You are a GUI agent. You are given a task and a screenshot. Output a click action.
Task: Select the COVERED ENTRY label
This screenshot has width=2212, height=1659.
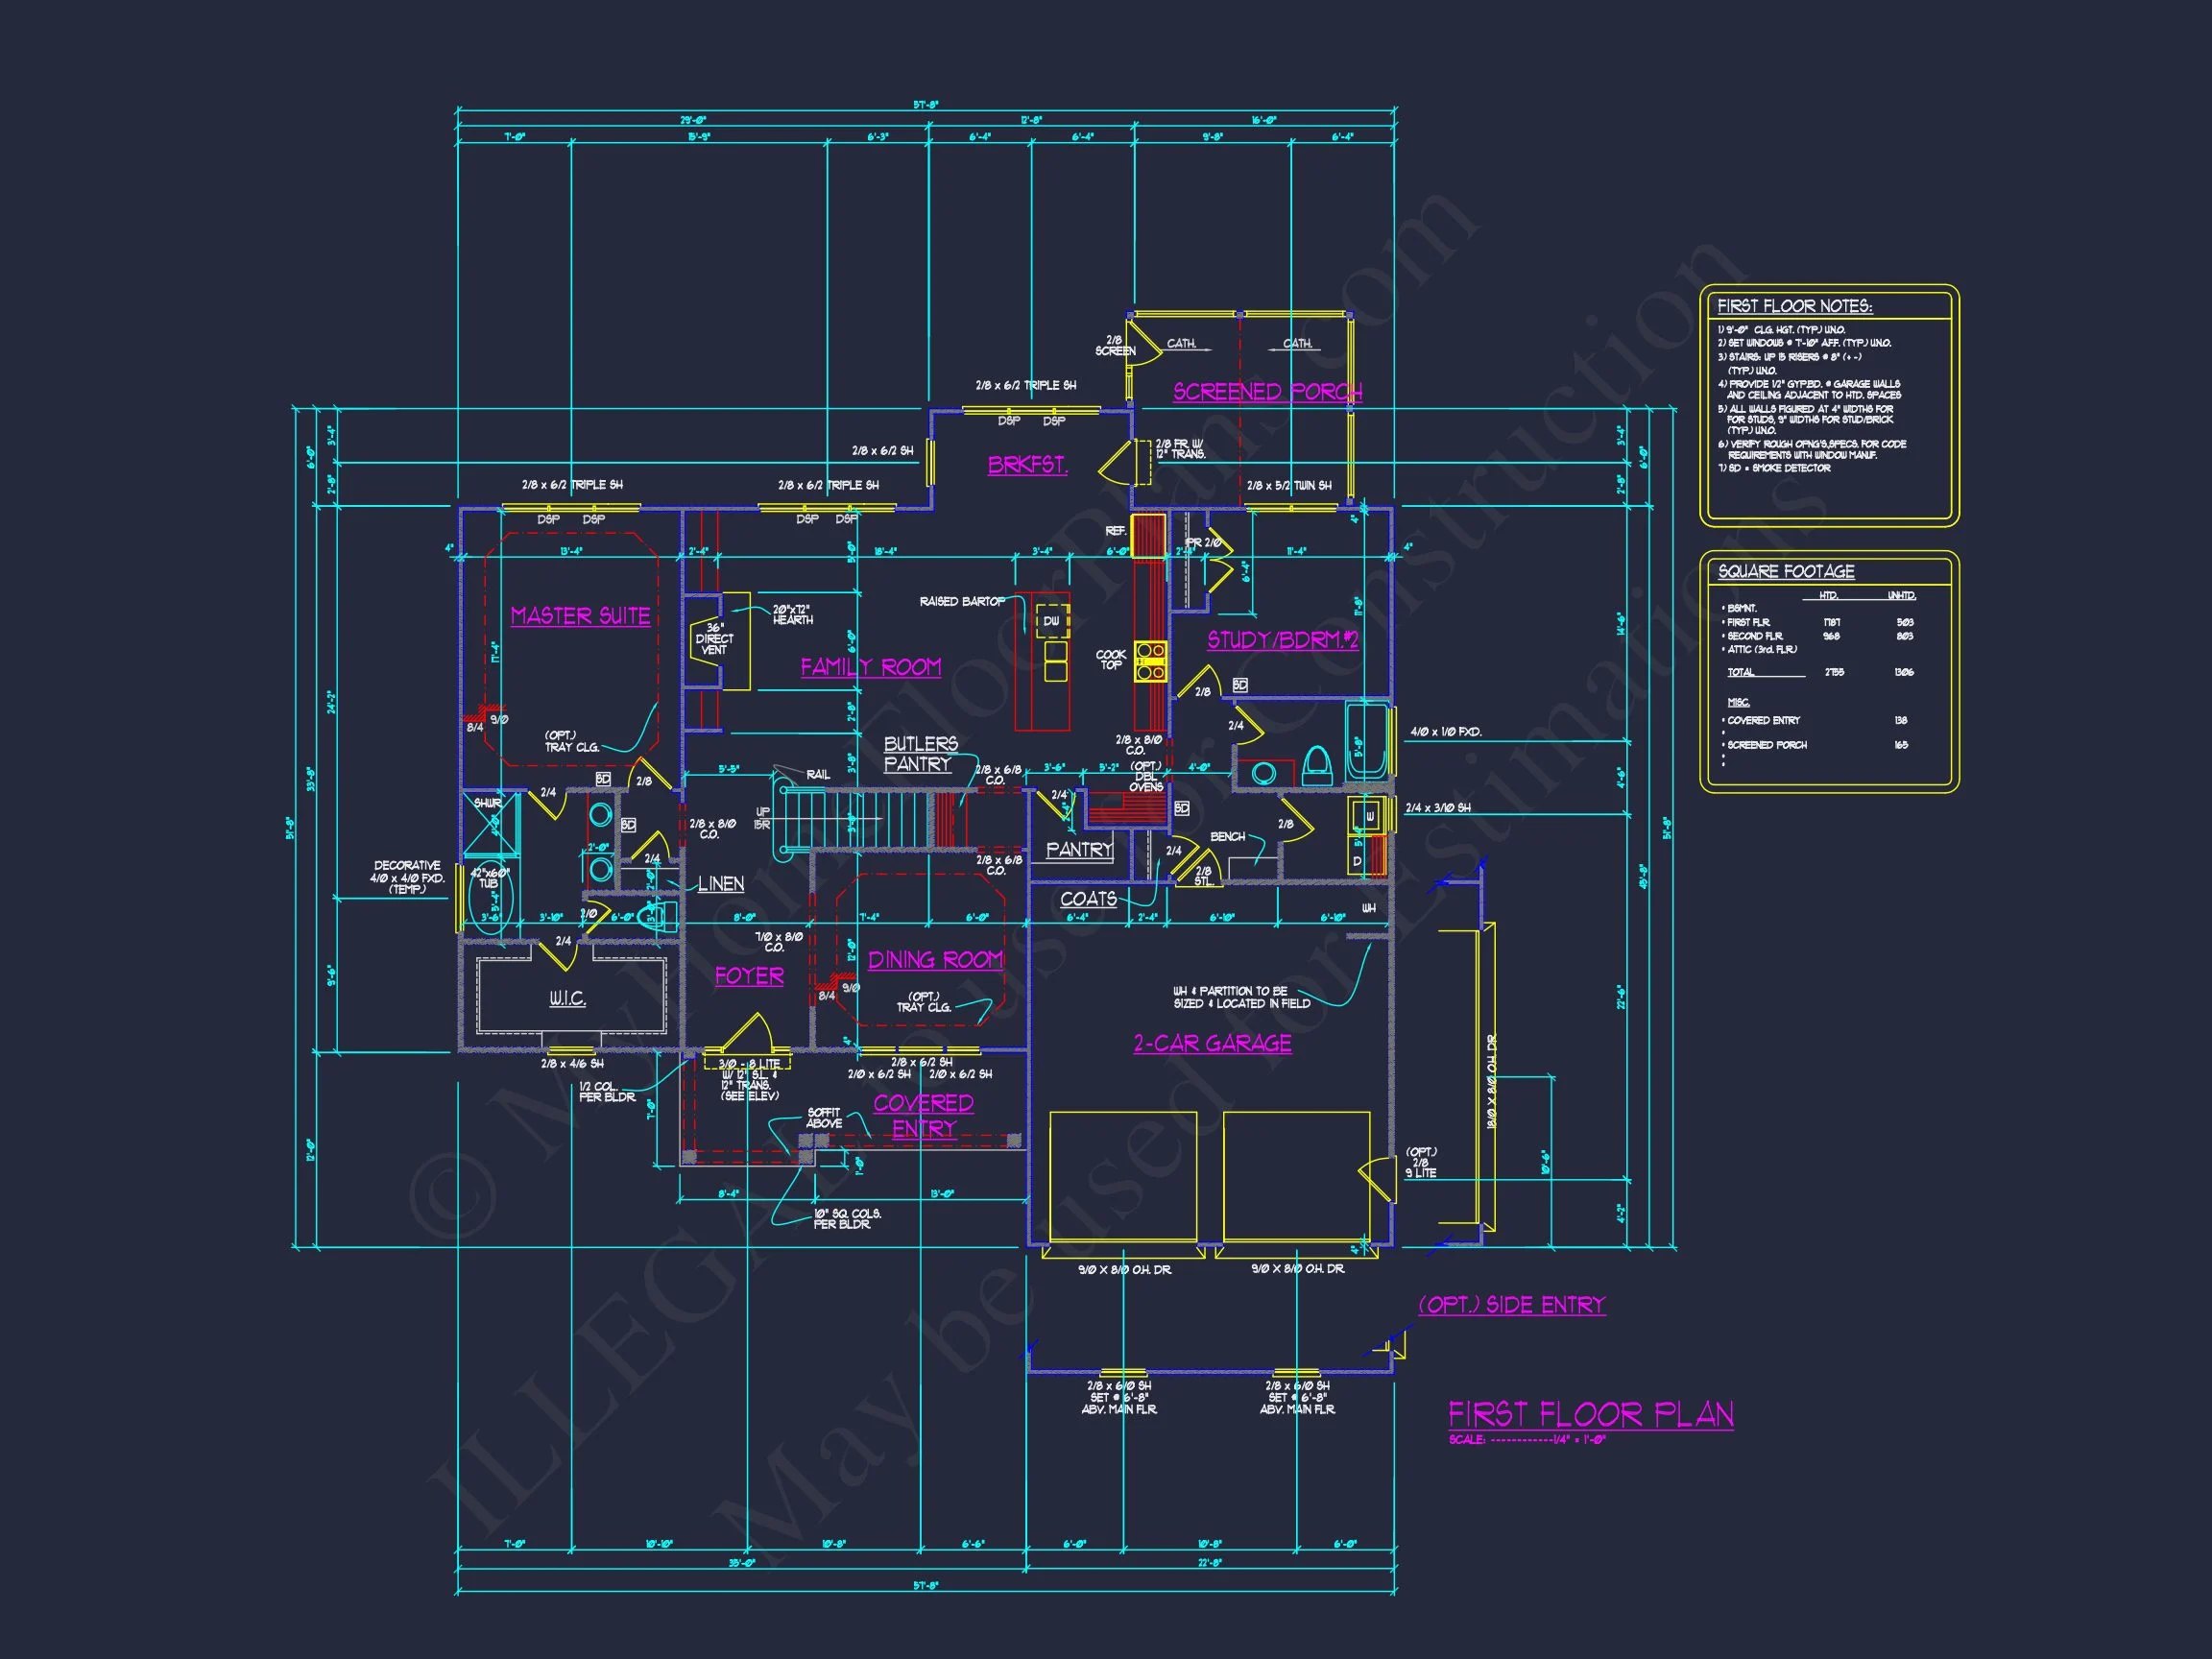(923, 1115)
